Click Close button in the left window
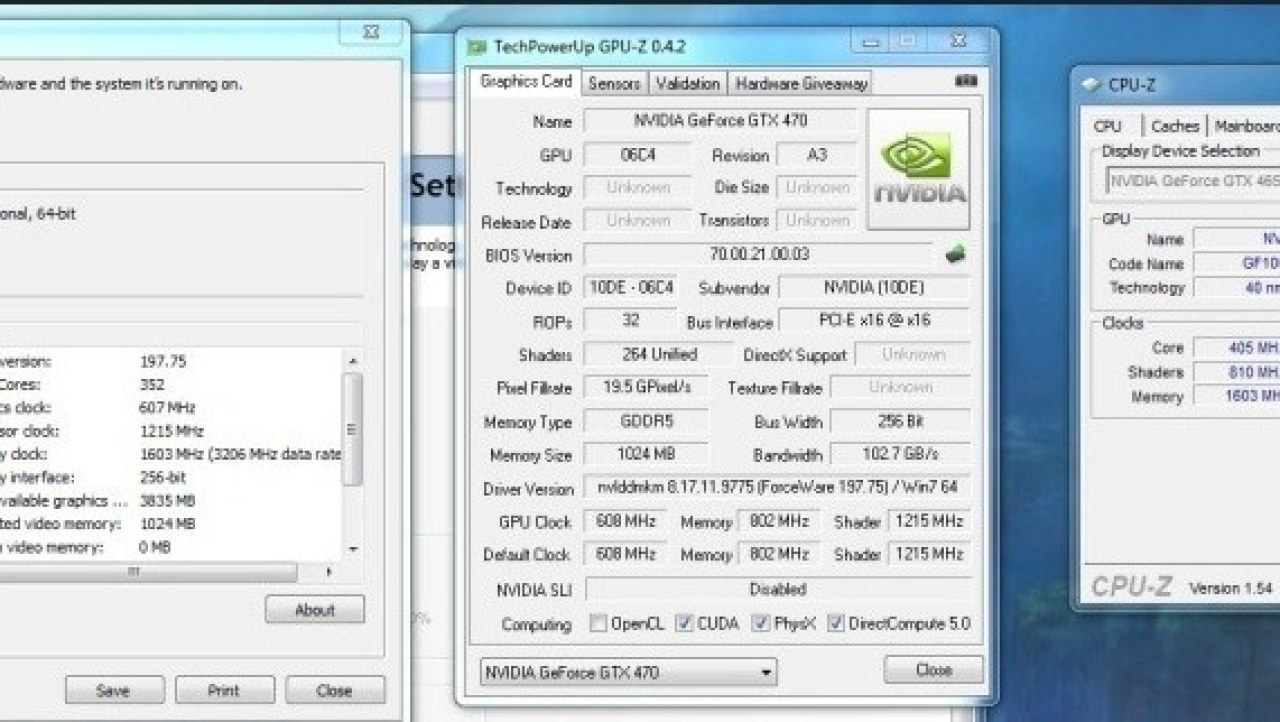Image resolution: width=1280 pixels, height=722 pixels. 334,690
